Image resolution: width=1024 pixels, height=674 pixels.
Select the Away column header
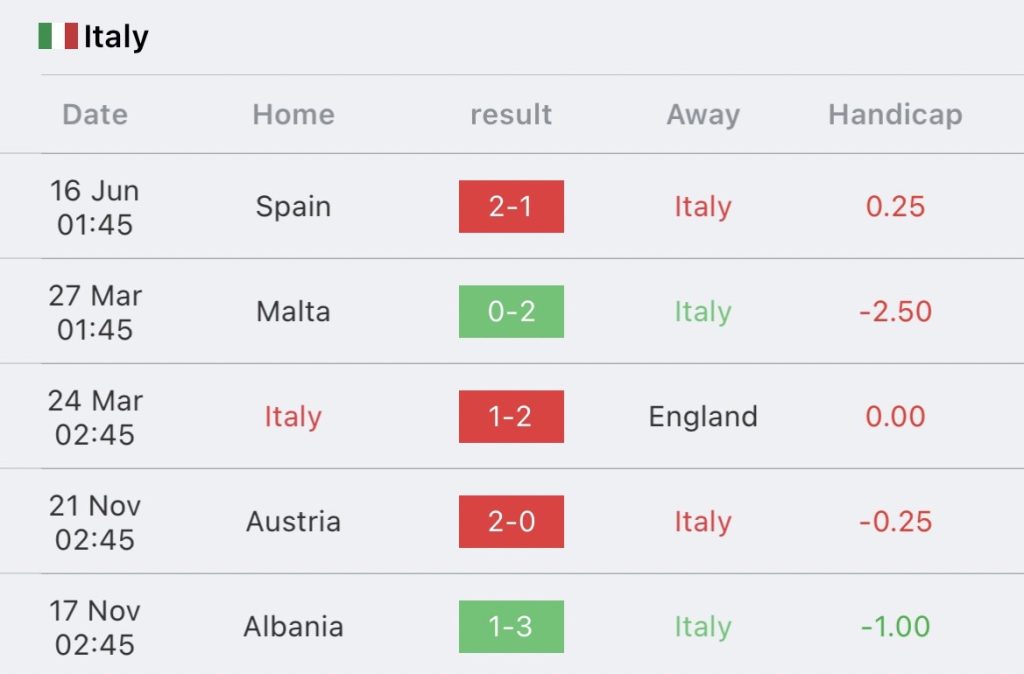coord(703,116)
